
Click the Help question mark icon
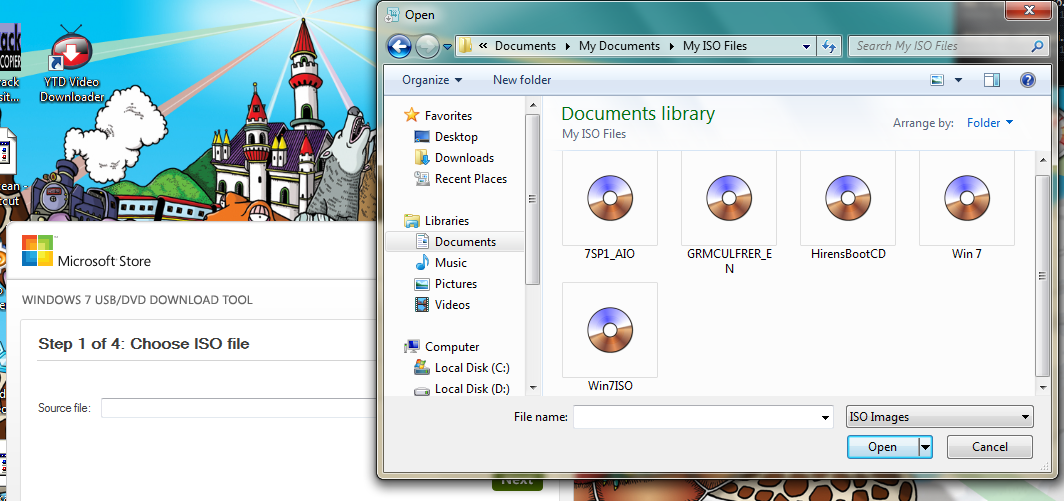pos(1027,80)
